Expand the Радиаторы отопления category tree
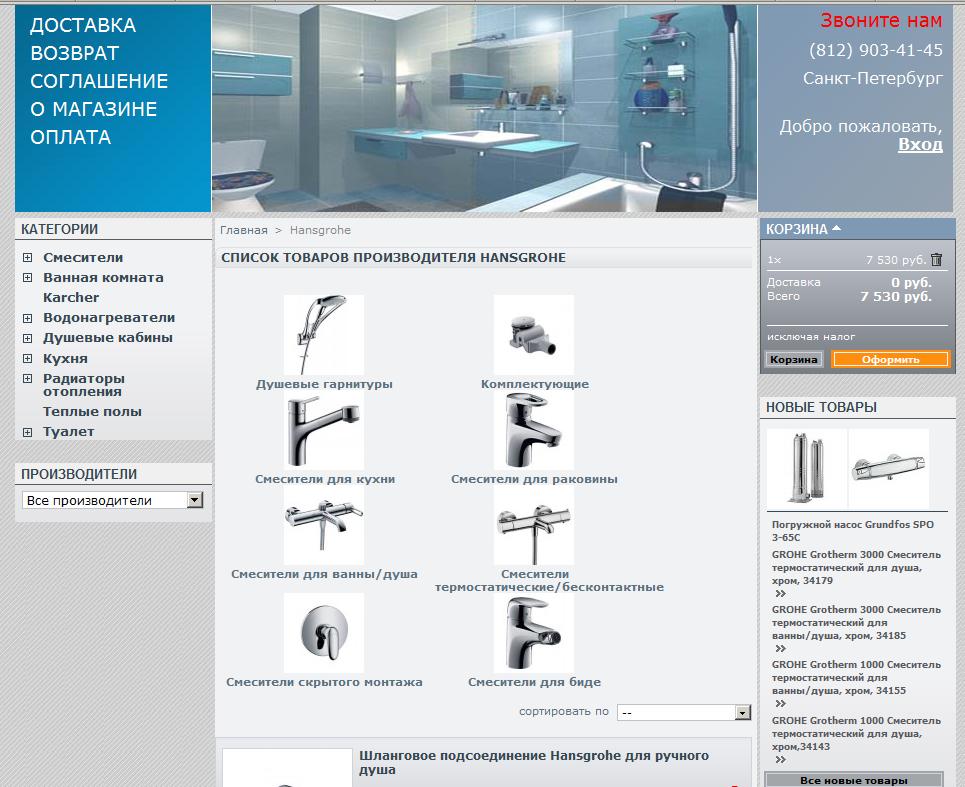This screenshot has width=965, height=787. pos(27,378)
